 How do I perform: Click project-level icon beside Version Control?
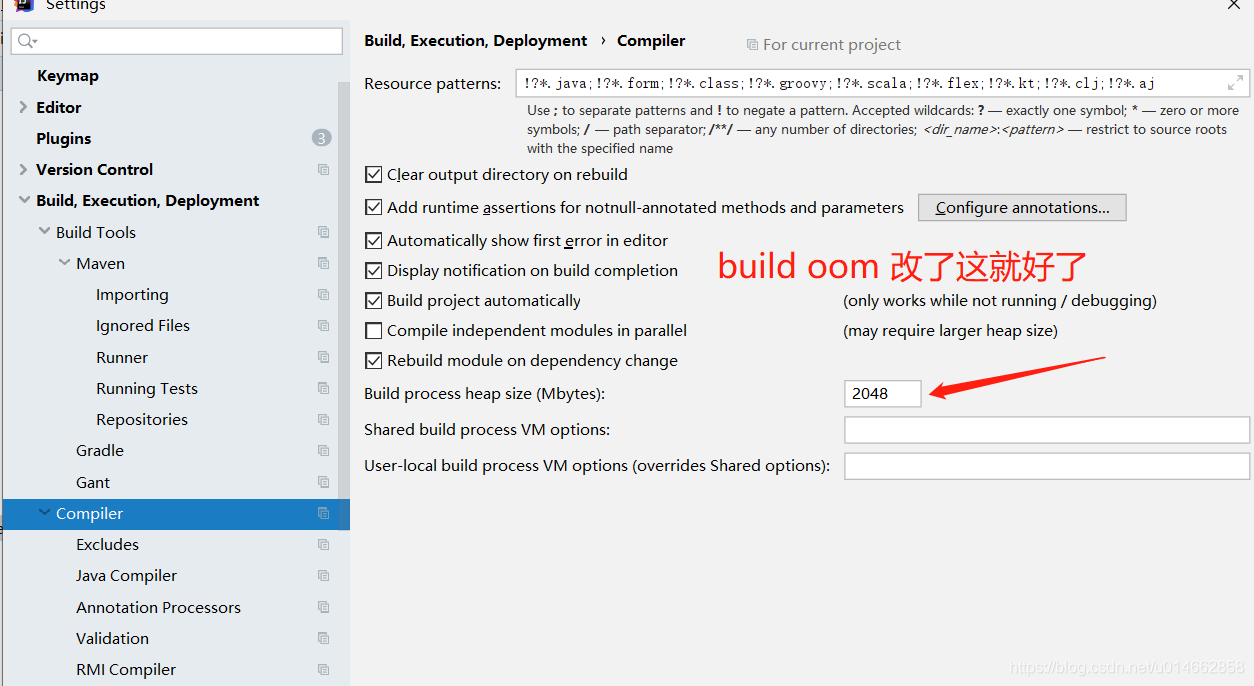point(323,170)
